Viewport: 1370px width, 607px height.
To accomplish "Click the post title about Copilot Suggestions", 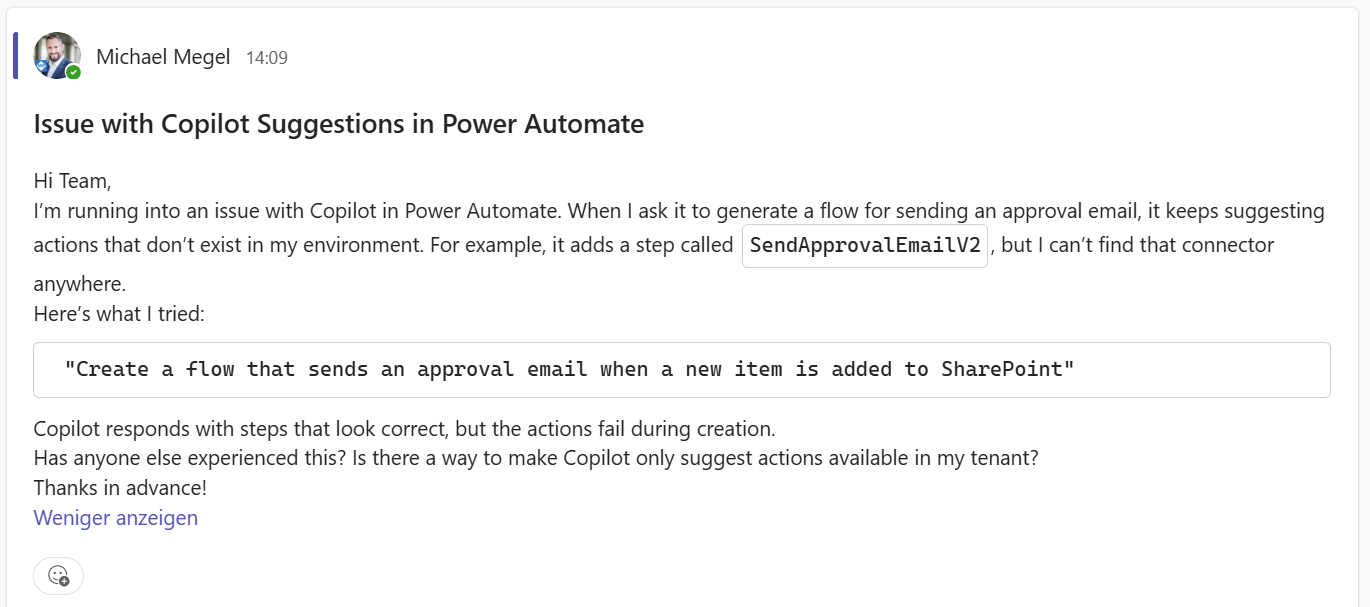I will [338, 124].
